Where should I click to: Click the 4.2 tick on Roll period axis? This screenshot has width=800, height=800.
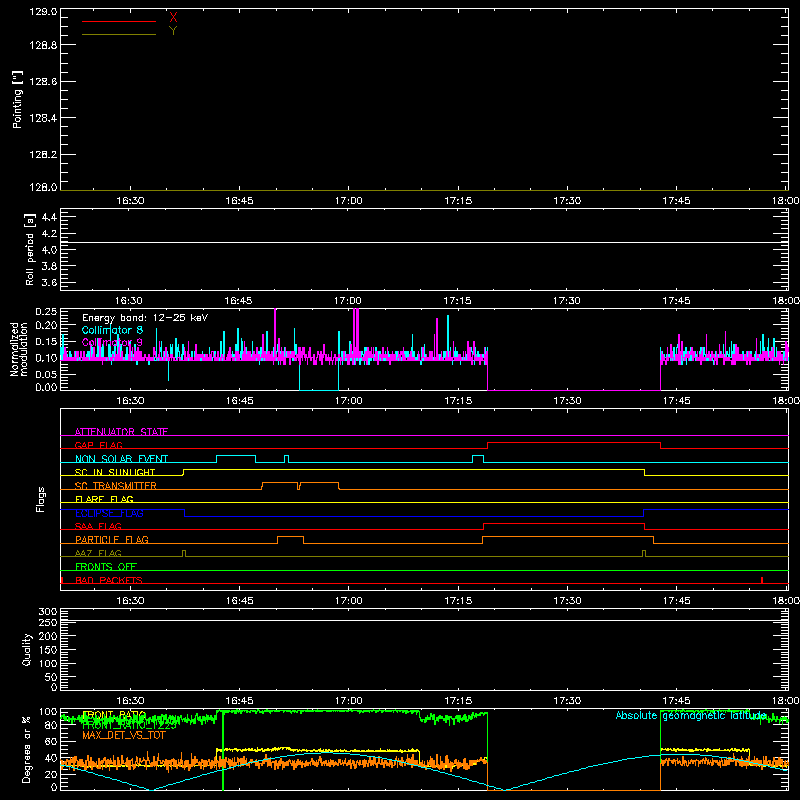(x=49, y=234)
